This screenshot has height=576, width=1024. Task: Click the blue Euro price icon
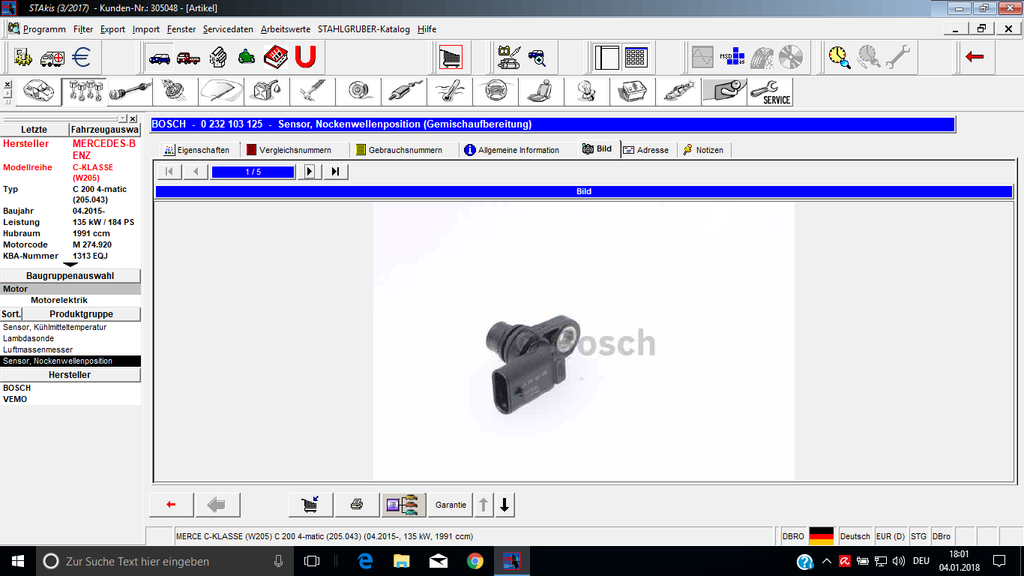[81, 57]
